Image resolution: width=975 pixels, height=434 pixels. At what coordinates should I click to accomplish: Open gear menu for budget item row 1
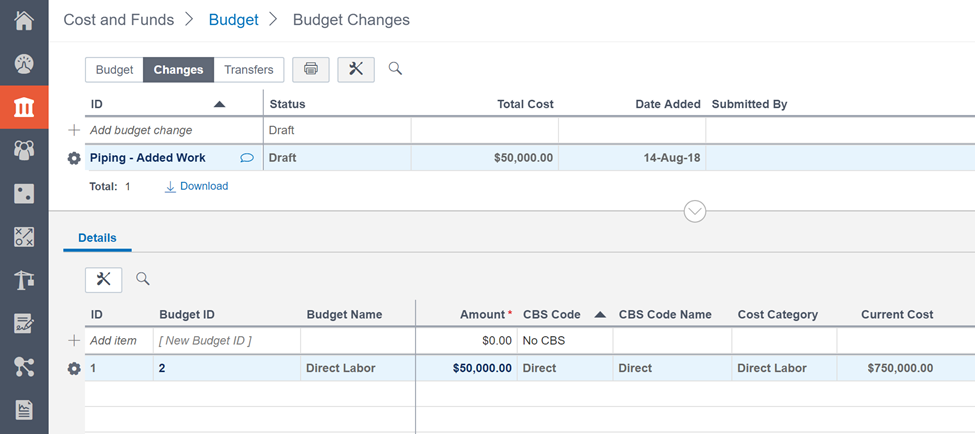74,368
